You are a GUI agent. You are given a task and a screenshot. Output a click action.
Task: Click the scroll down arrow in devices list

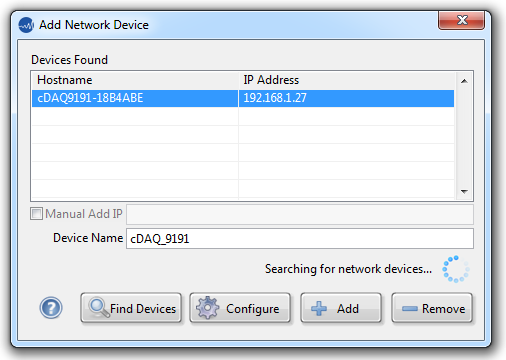click(464, 191)
